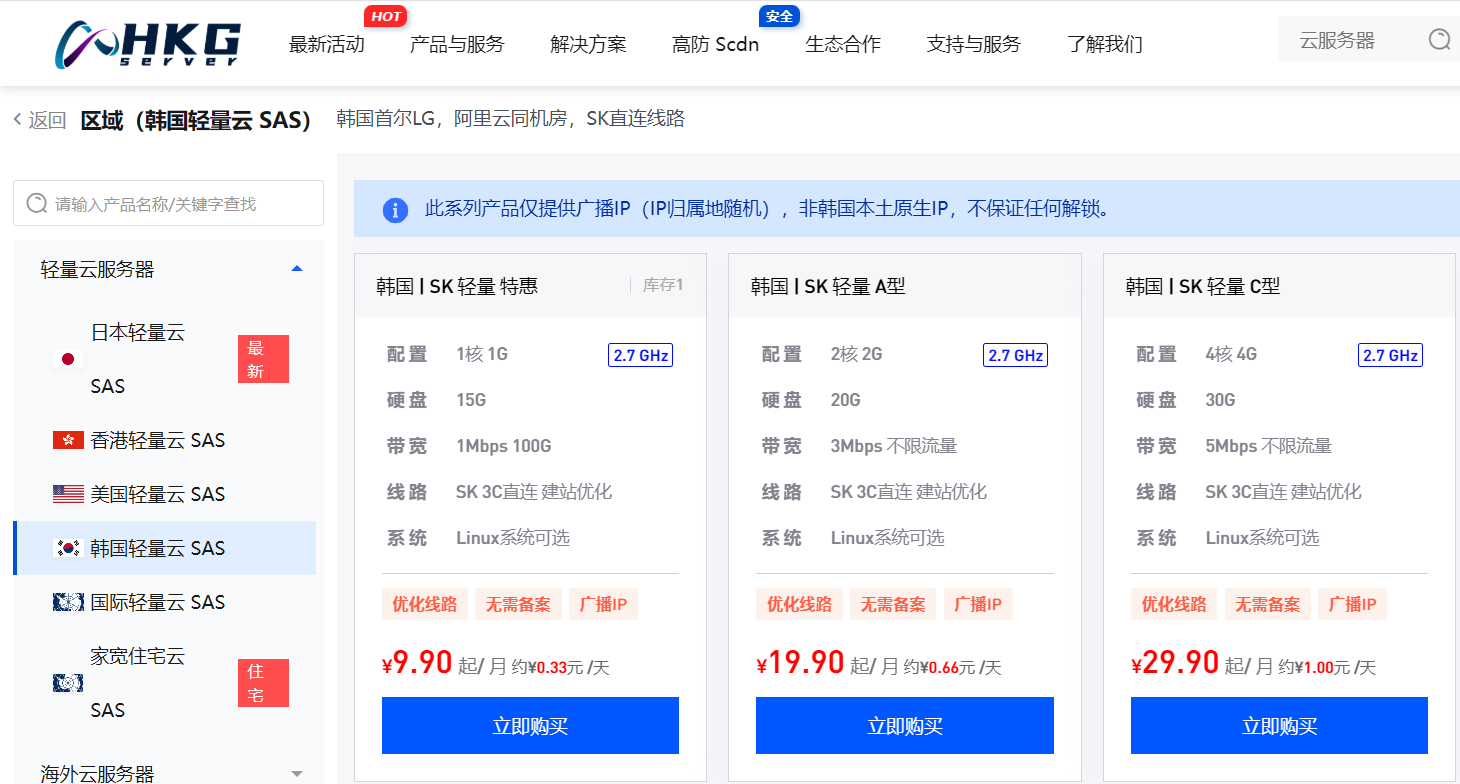Image resolution: width=1460 pixels, height=784 pixels.
Task: Click the Japan flag icon
Action: click(68, 359)
